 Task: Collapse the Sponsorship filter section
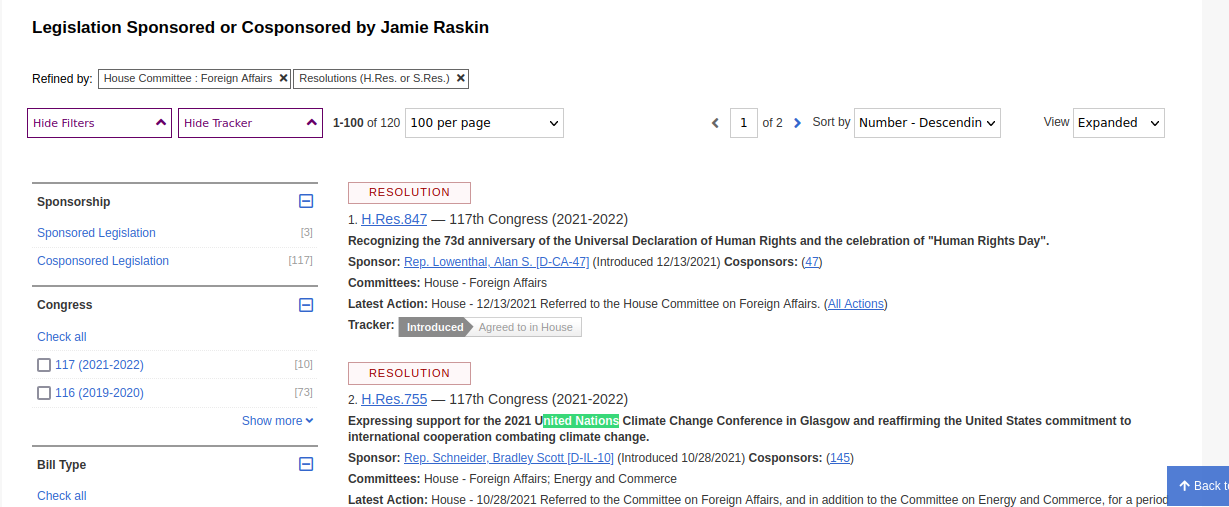coord(306,201)
